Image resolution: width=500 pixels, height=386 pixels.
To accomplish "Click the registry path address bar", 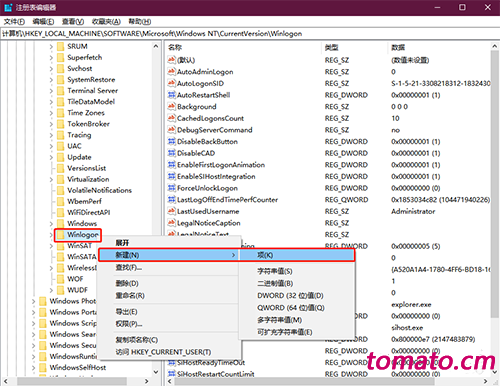I will click(250, 34).
